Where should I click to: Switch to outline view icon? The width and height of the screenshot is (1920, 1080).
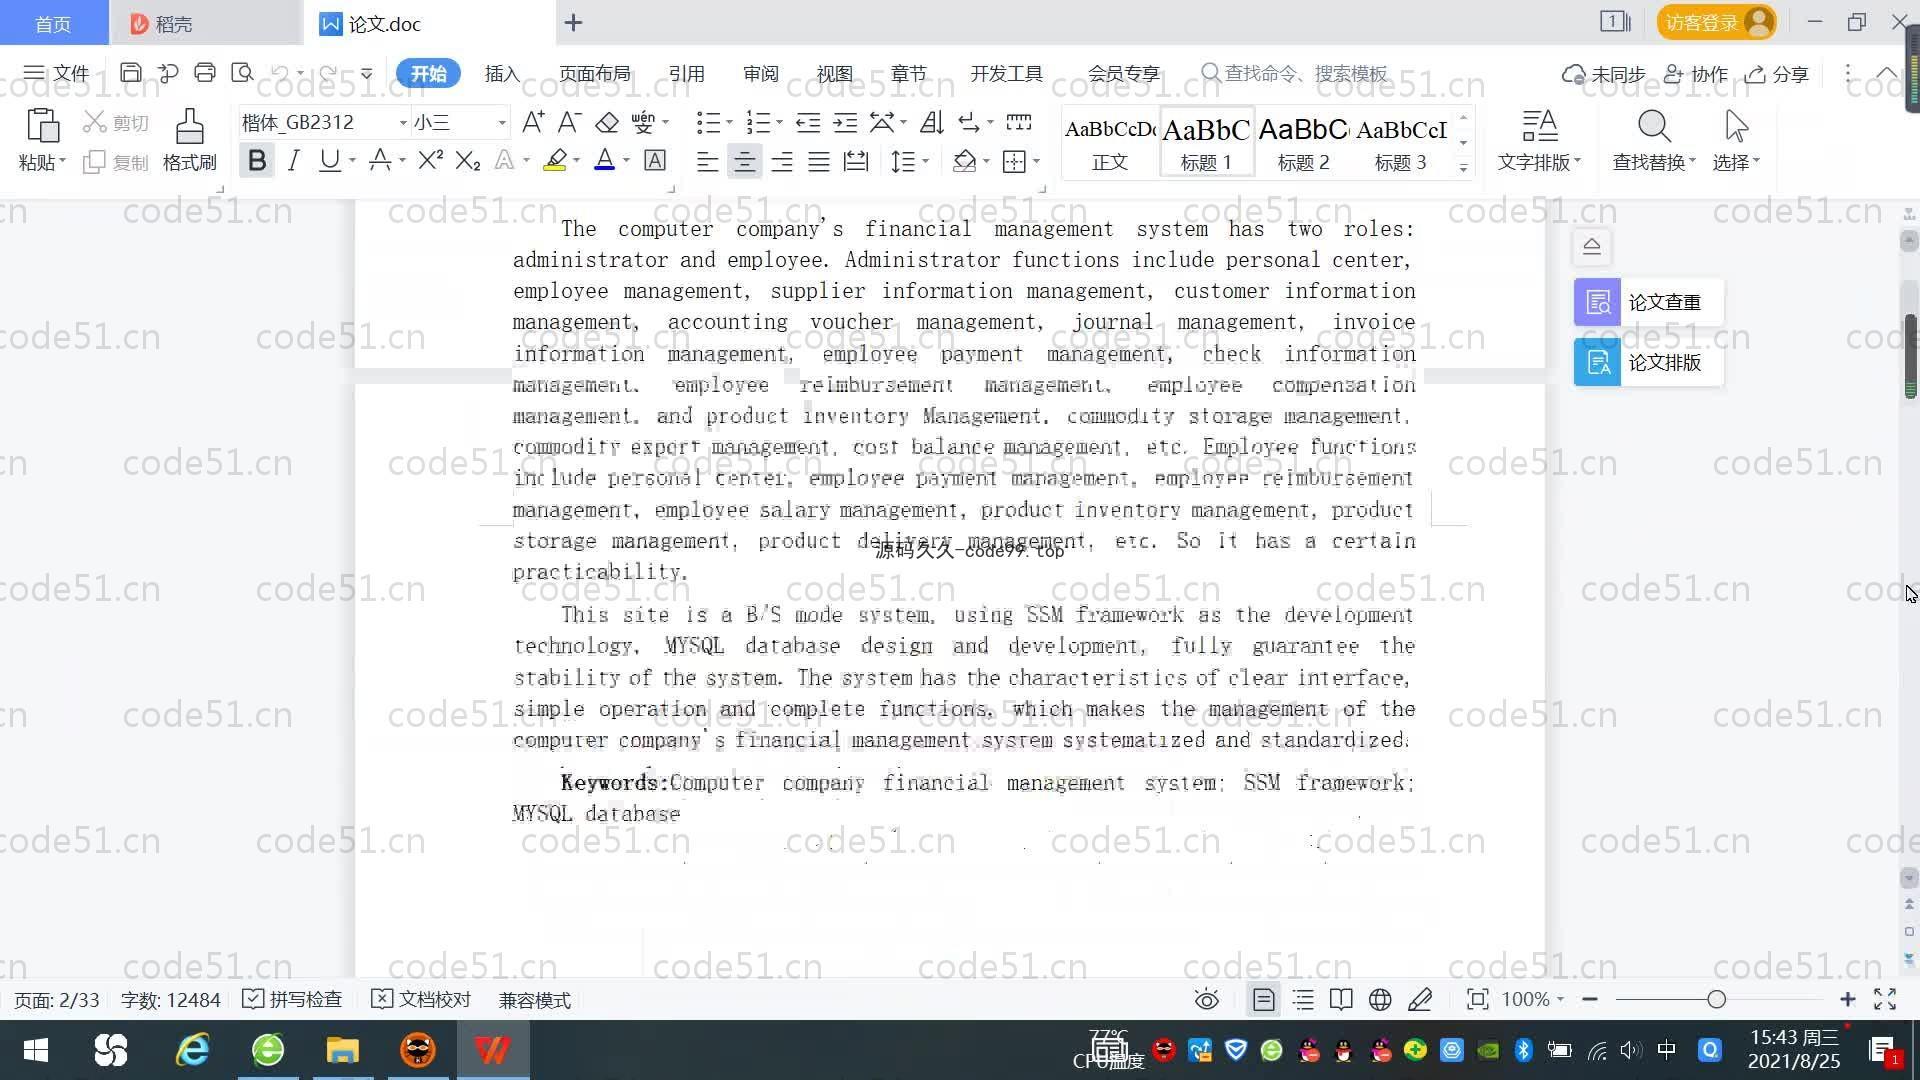(1302, 999)
